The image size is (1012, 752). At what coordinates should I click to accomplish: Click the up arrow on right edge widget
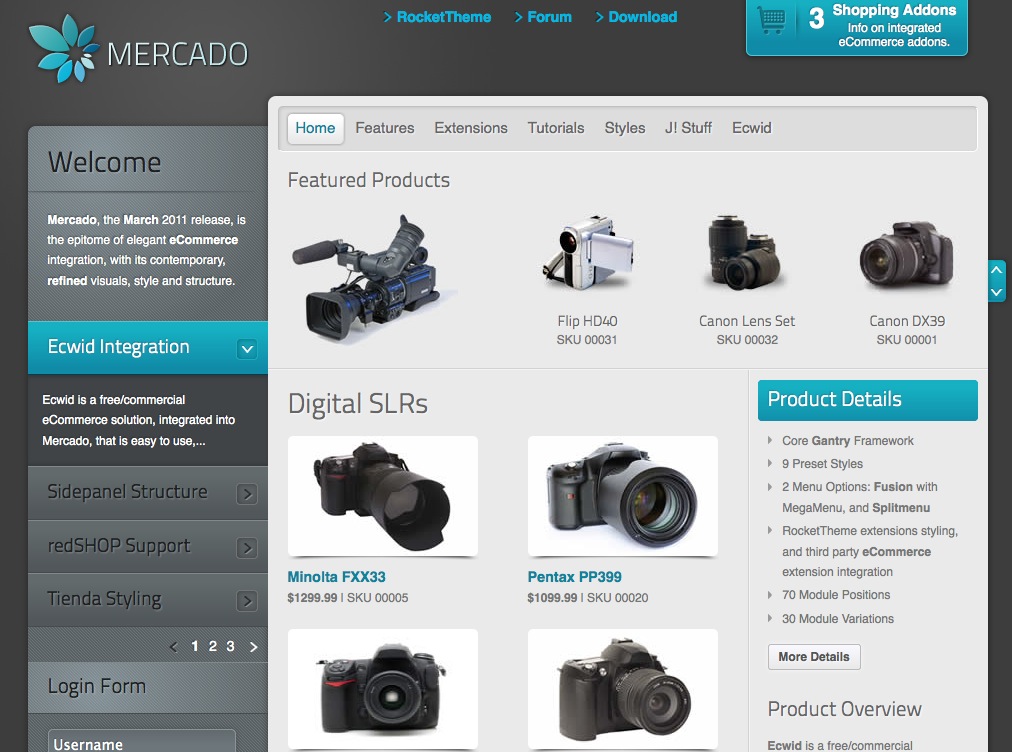(x=996, y=270)
